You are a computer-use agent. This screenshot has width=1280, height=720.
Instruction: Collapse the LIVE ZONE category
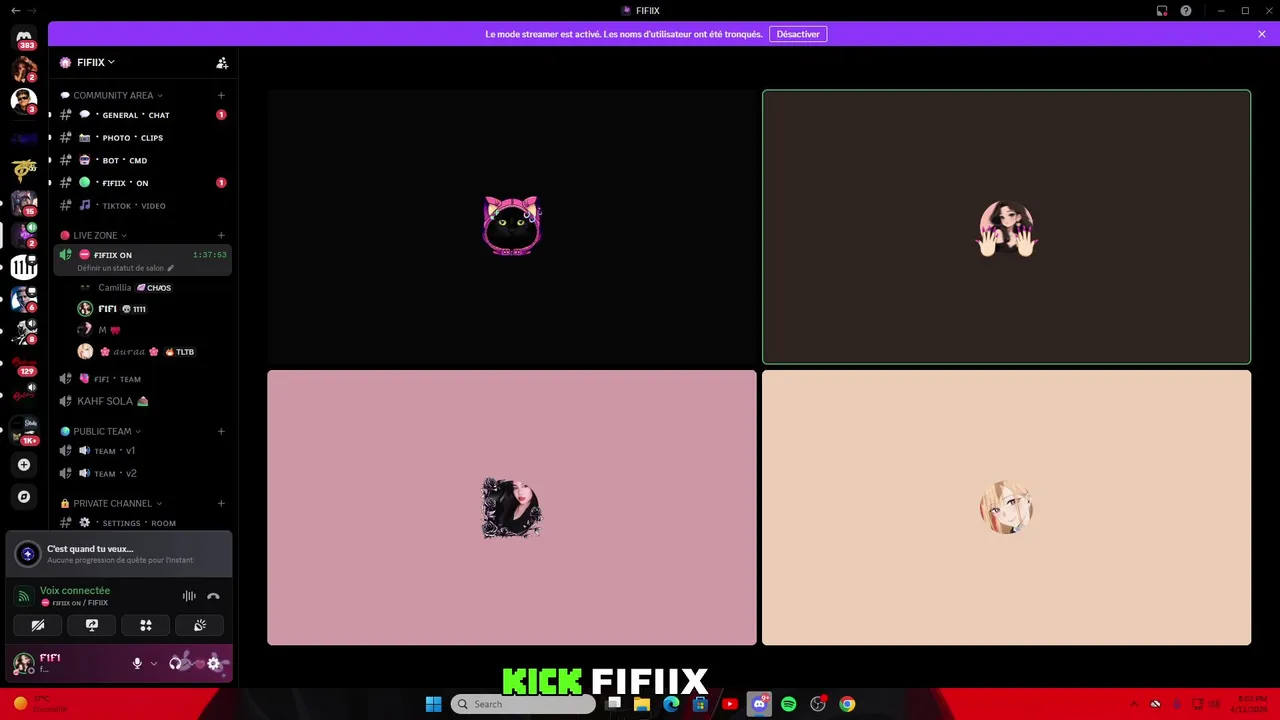pyautogui.click(x=94, y=235)
